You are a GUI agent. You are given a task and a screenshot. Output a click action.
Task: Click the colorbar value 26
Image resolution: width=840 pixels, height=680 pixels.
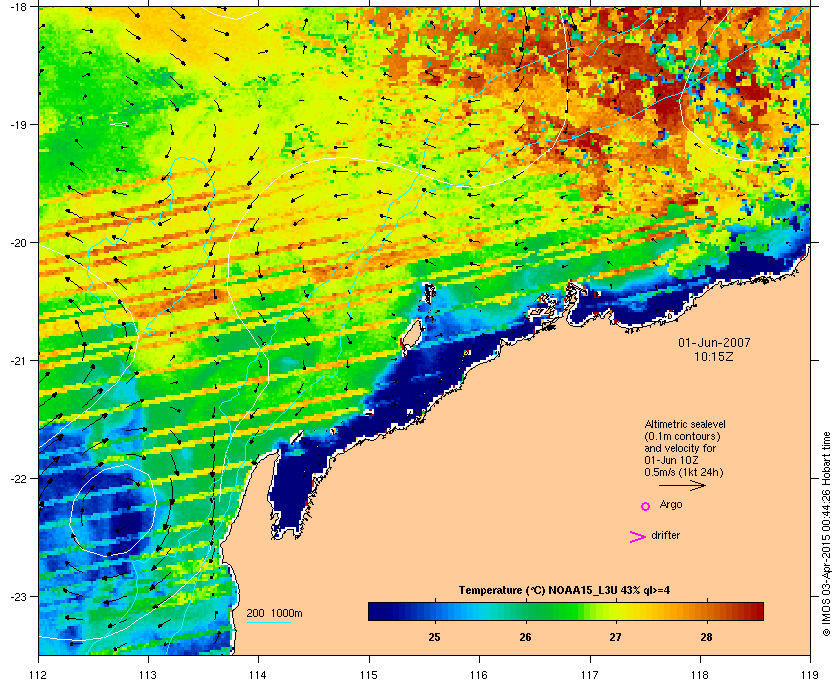[x=525, y=637]
